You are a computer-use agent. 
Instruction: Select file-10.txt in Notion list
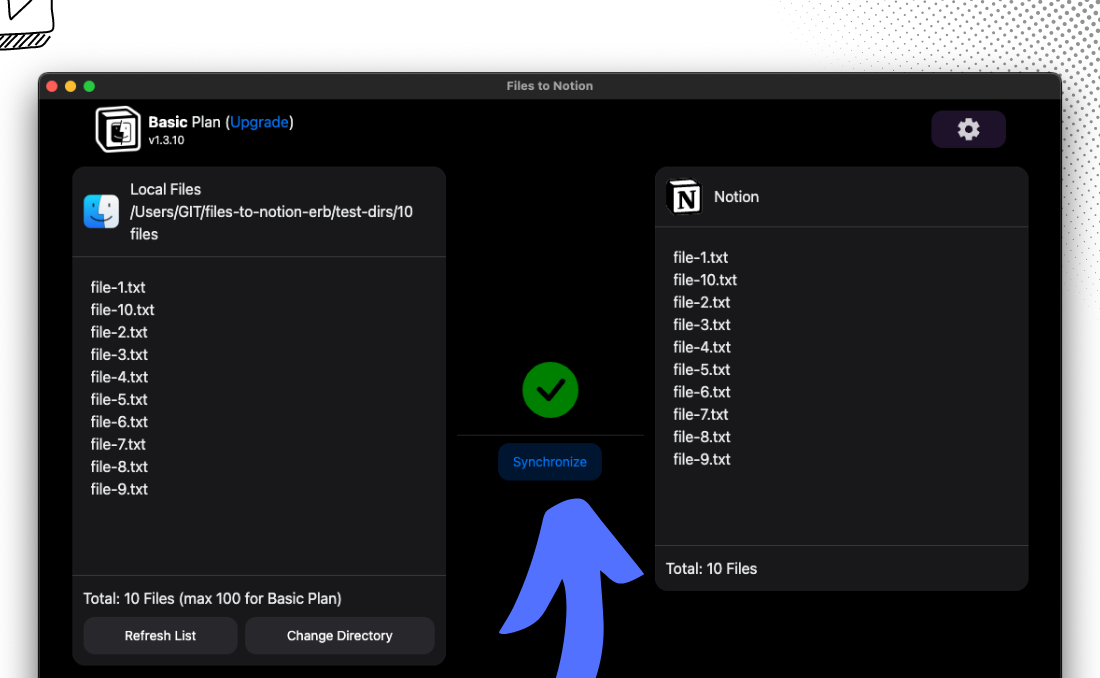click(x=705, y=280)
